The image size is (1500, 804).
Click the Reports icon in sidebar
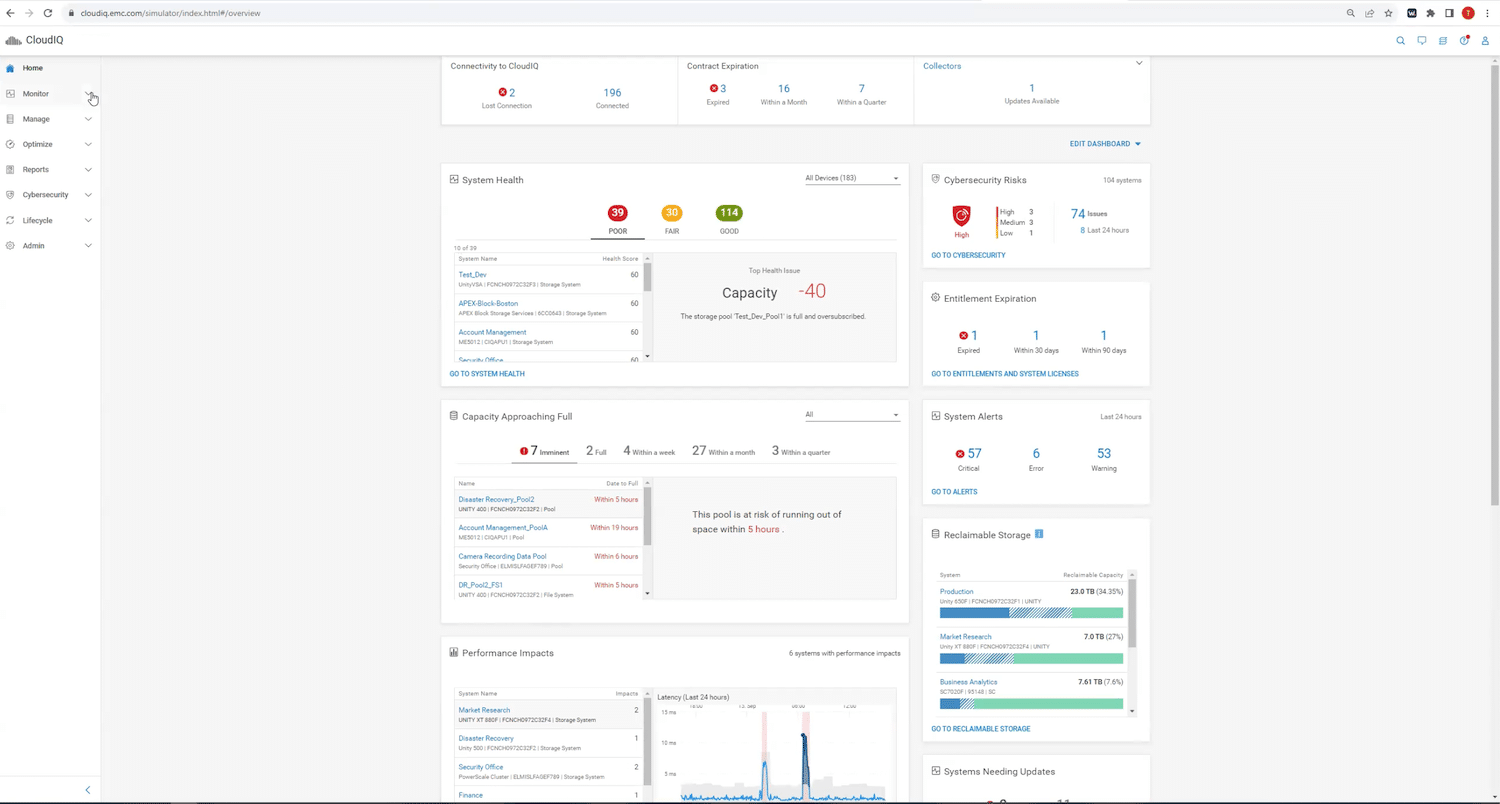10,169
